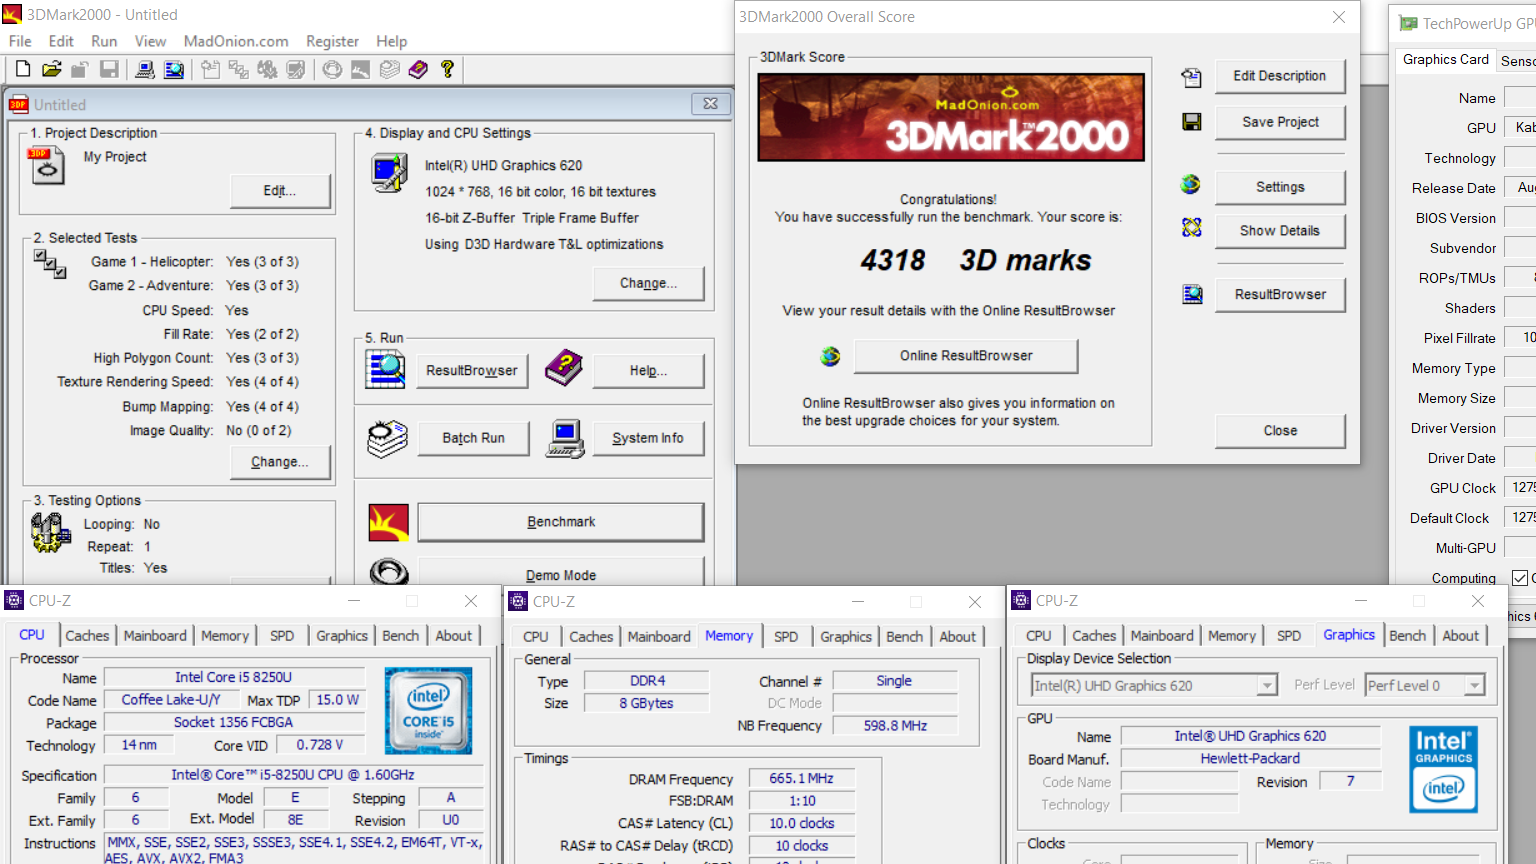
Task: Open the View menu
Action: (150, 41)
